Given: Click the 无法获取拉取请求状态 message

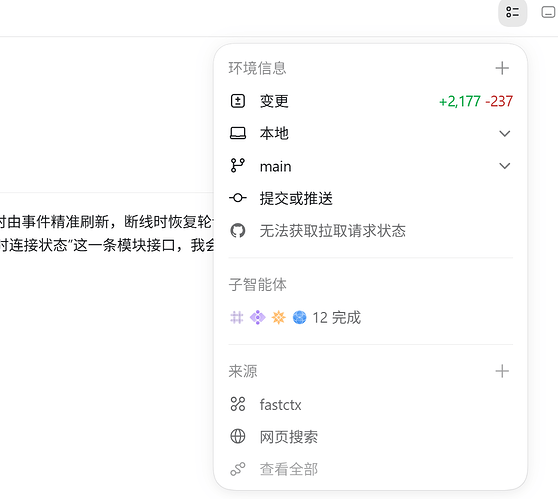Looking at the screenshot, I should (332, 231).
